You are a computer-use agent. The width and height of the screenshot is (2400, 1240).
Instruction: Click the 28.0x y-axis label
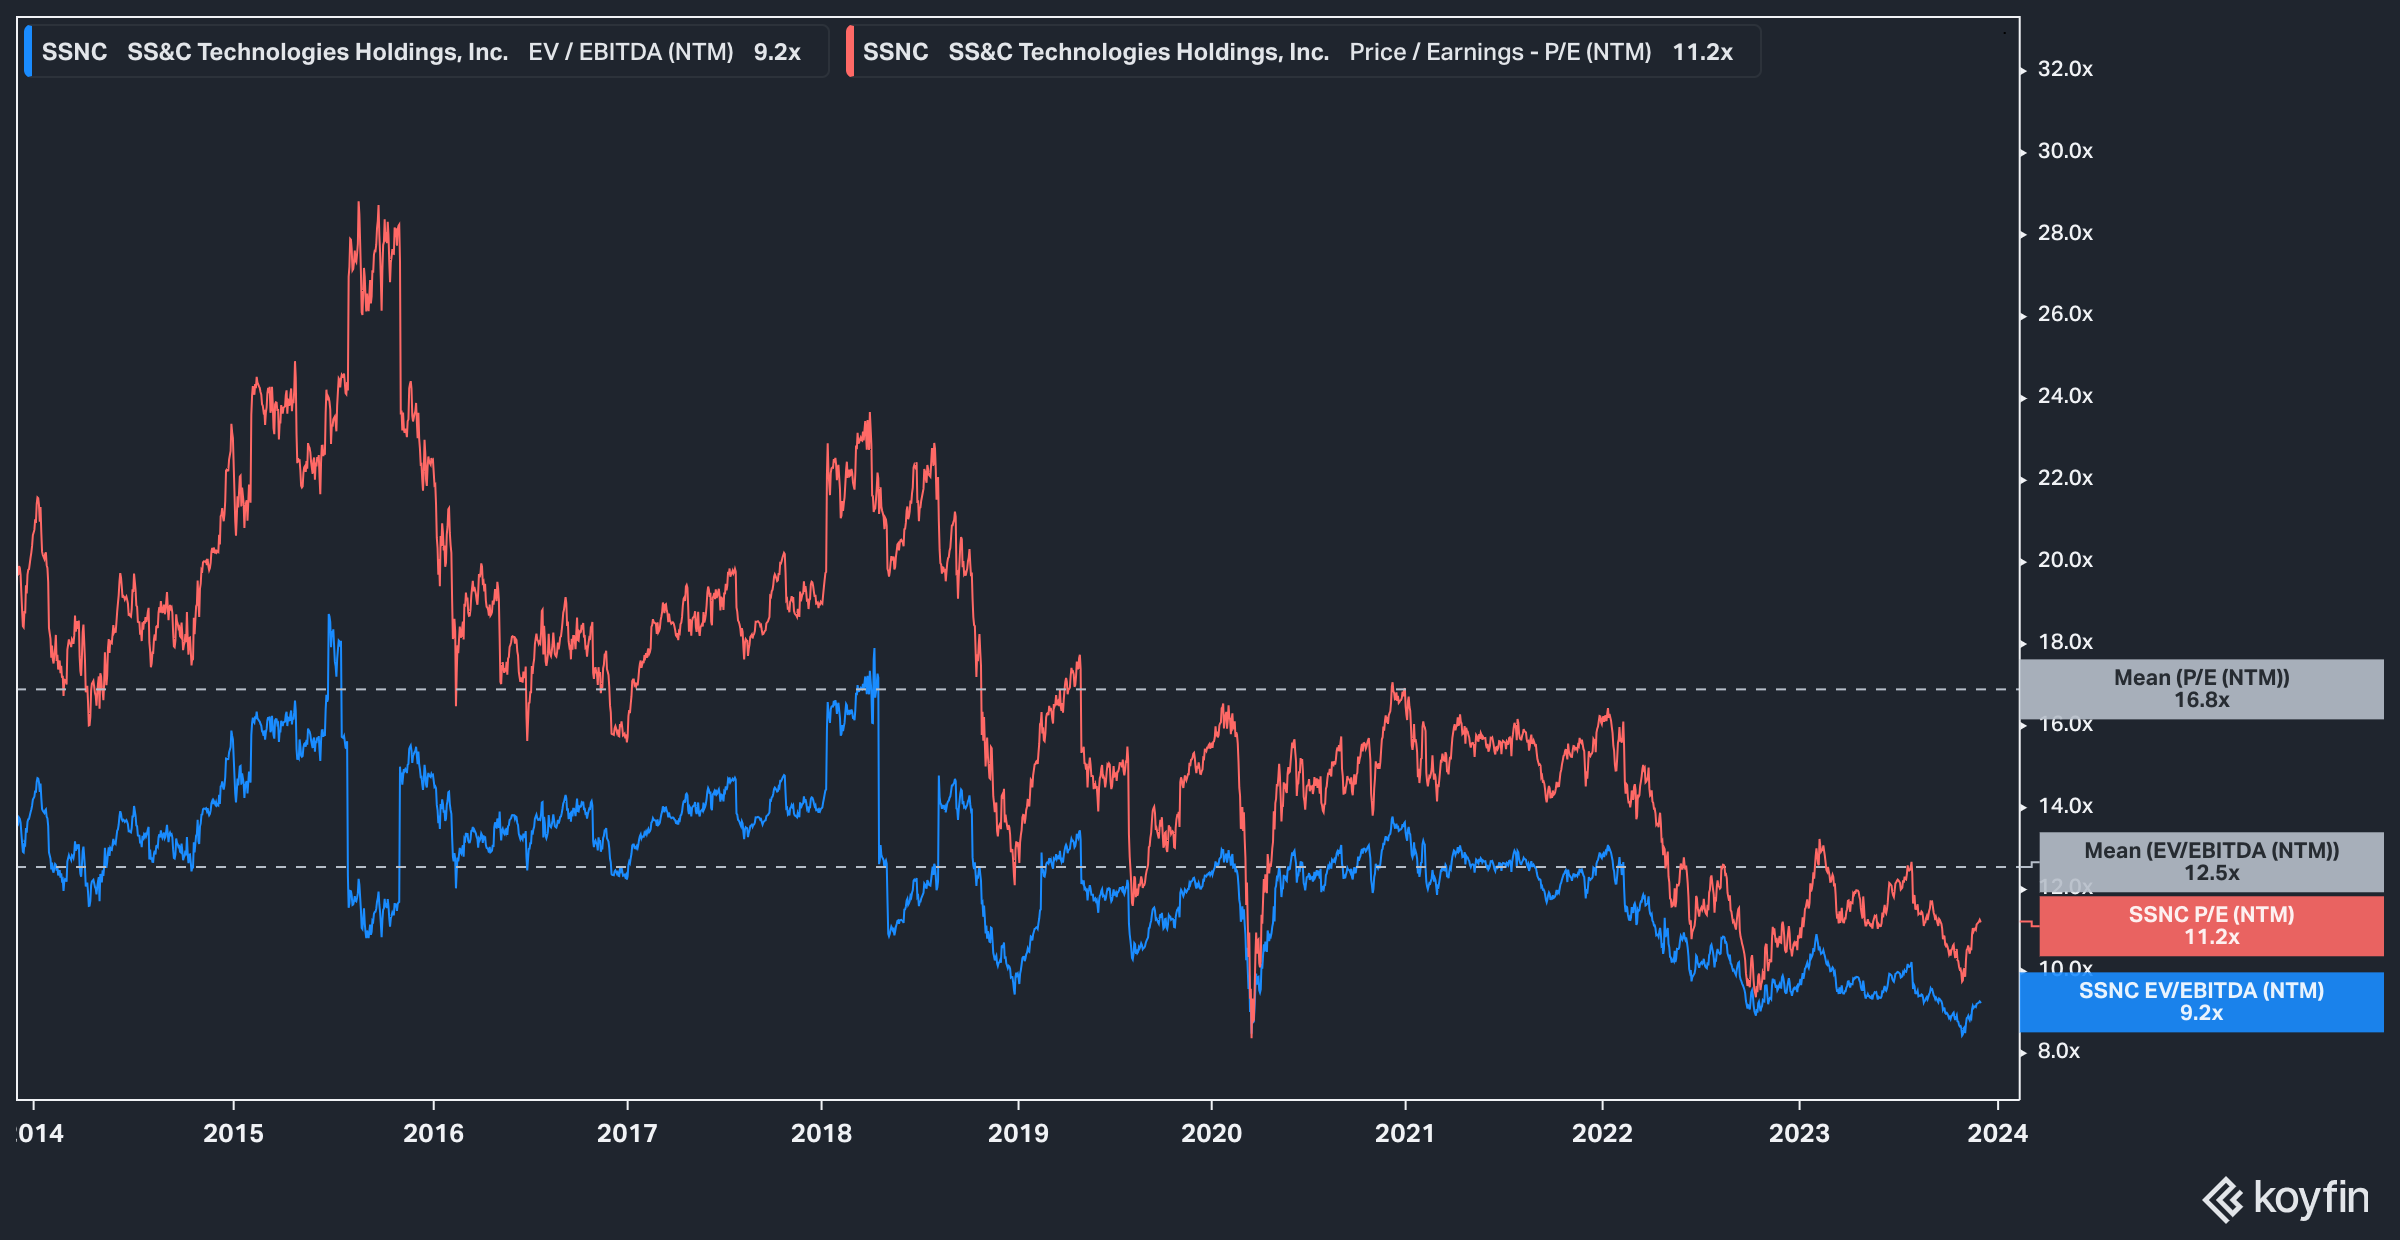[x=2065, y=233]
